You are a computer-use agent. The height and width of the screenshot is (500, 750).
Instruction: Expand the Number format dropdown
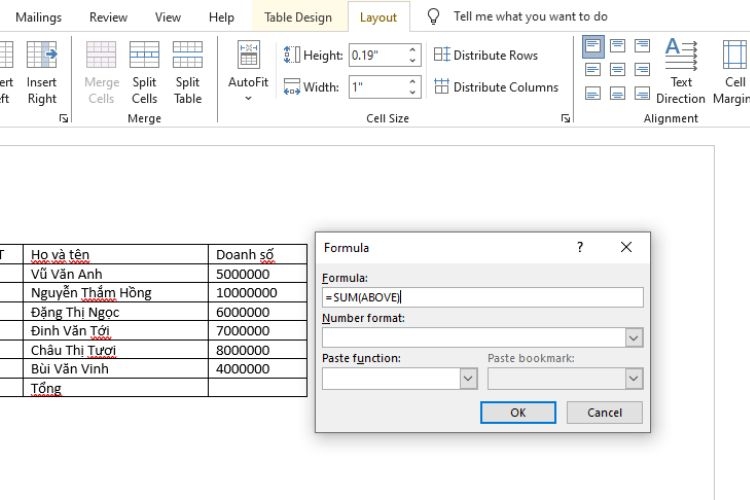coord(634,338)
